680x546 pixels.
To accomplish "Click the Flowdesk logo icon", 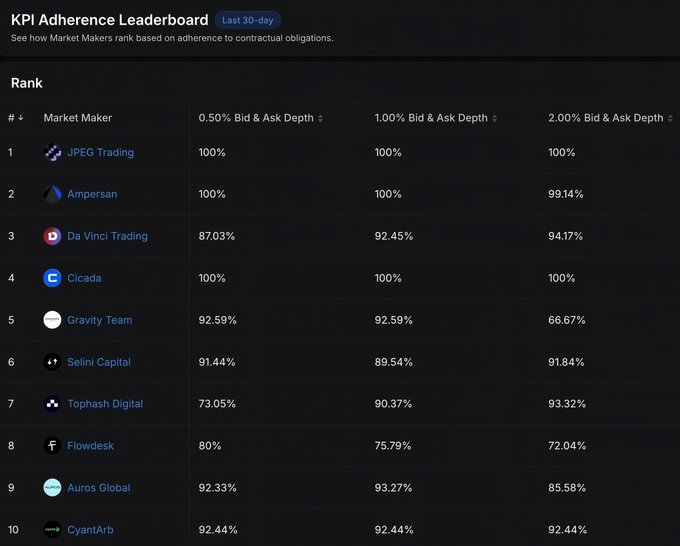I will 52,446.
